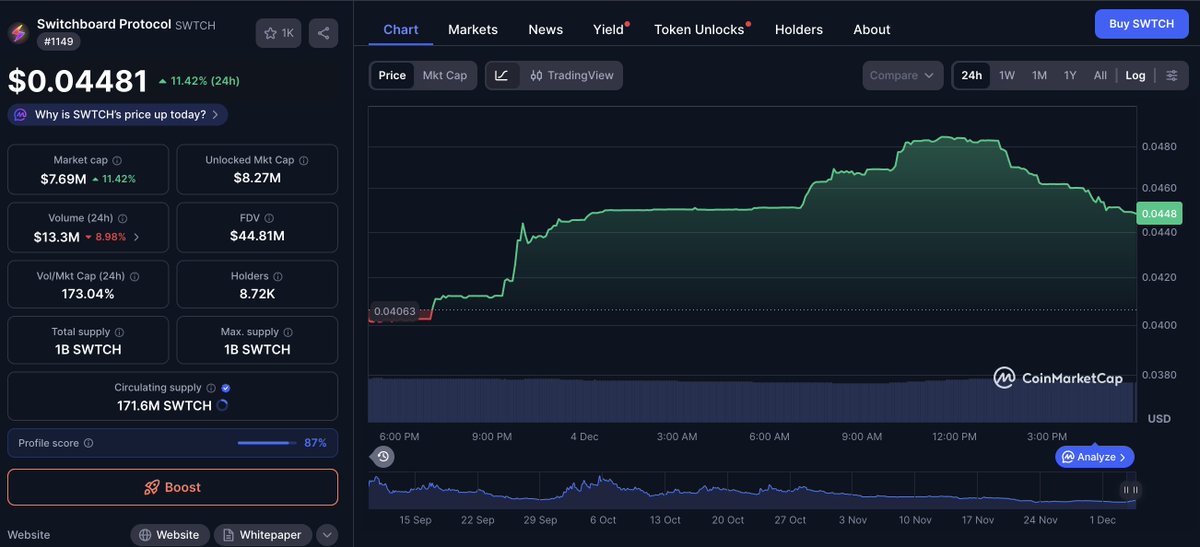This screenshot has width=1200, height=547.
Task: Click the history clock icon below chart
Action: (x=383, y=457)
